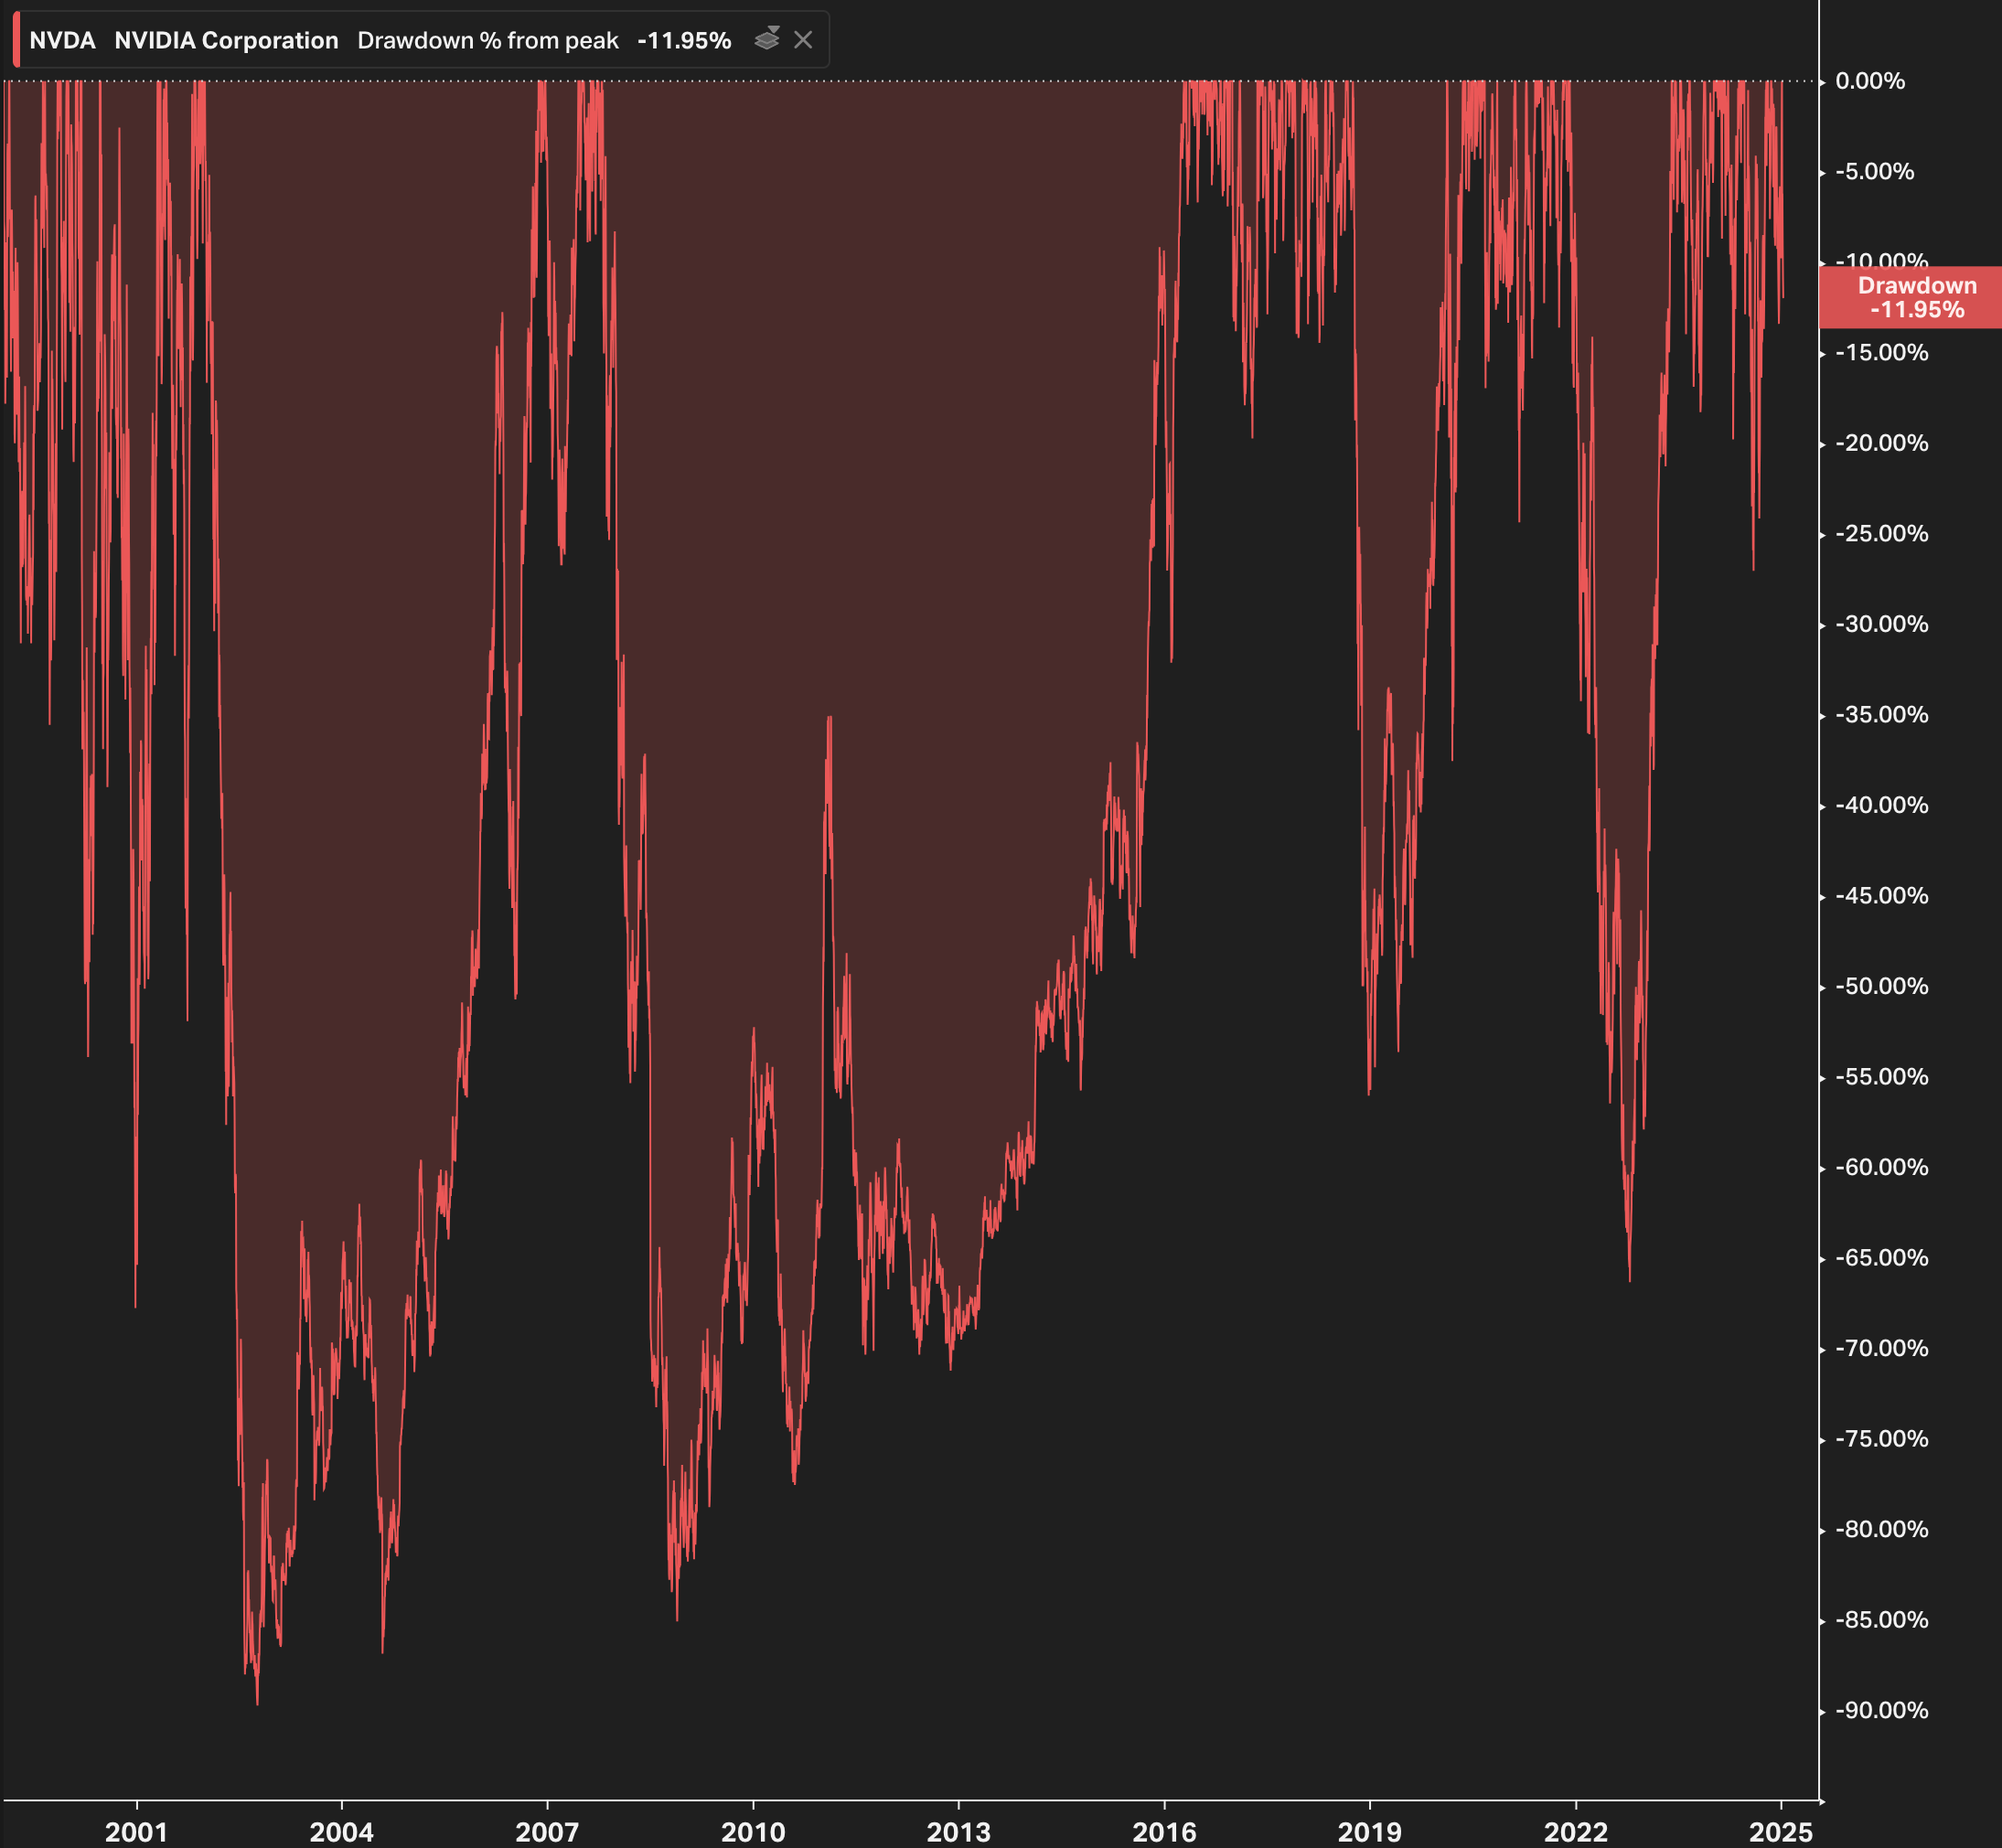This screenshot has height=1848, width=2002.
Task: Remove the NVDA series with the X icon
Action: pos(803,40)
